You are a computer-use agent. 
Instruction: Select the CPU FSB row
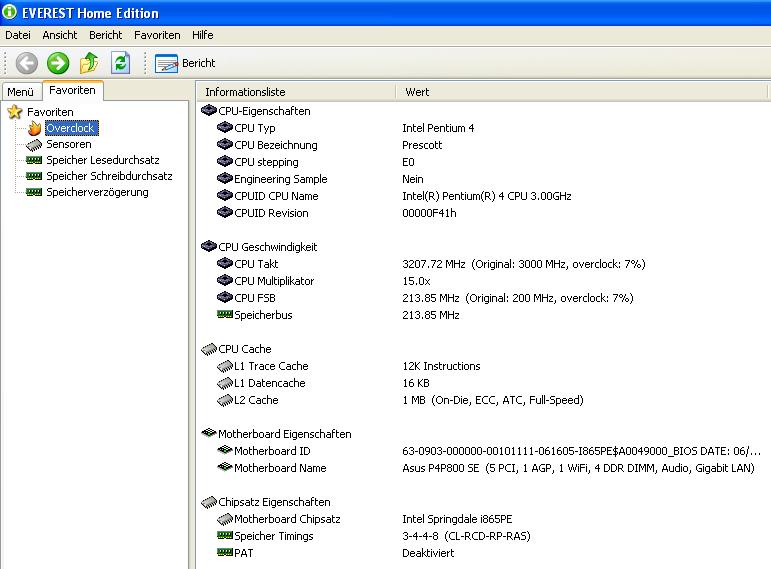tap(484, 298)
